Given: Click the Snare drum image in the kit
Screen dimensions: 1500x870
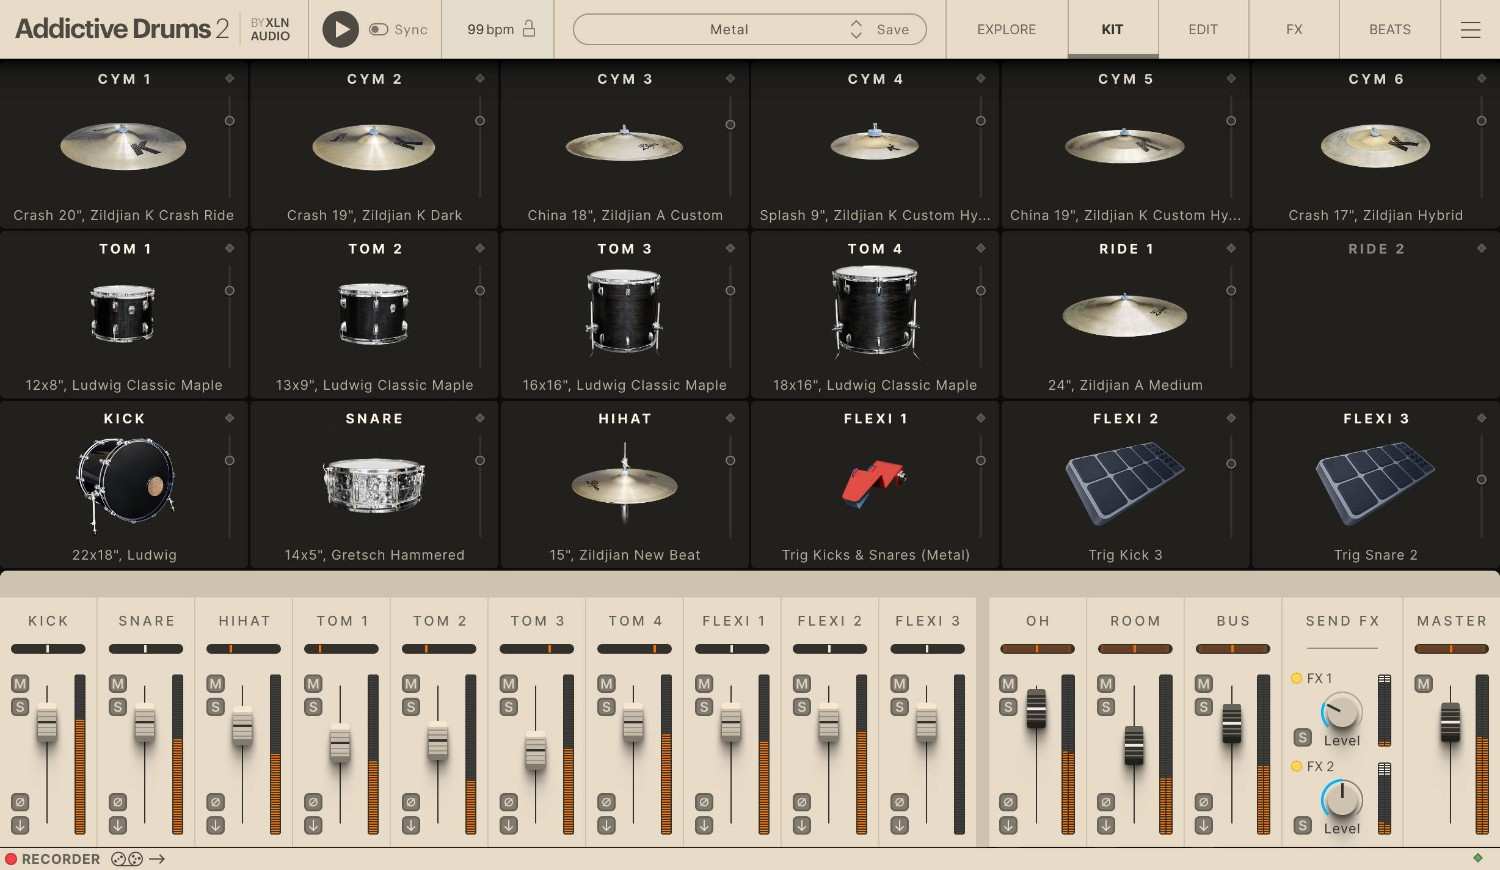Looking at the screenshot, I should (374, 483).
